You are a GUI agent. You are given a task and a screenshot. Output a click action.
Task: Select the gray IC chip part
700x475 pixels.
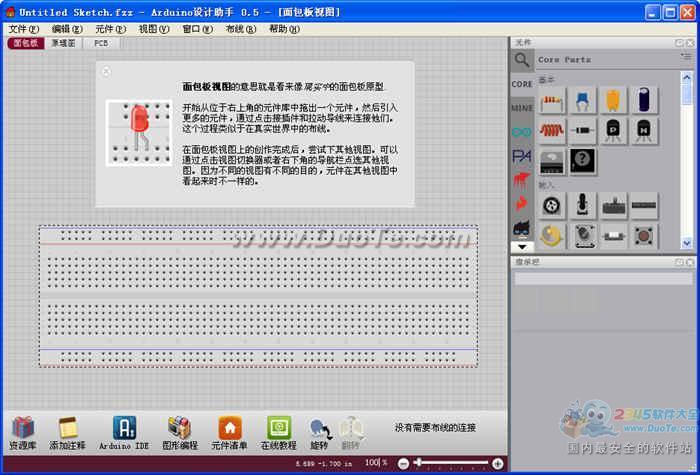(x=552, y=162)
